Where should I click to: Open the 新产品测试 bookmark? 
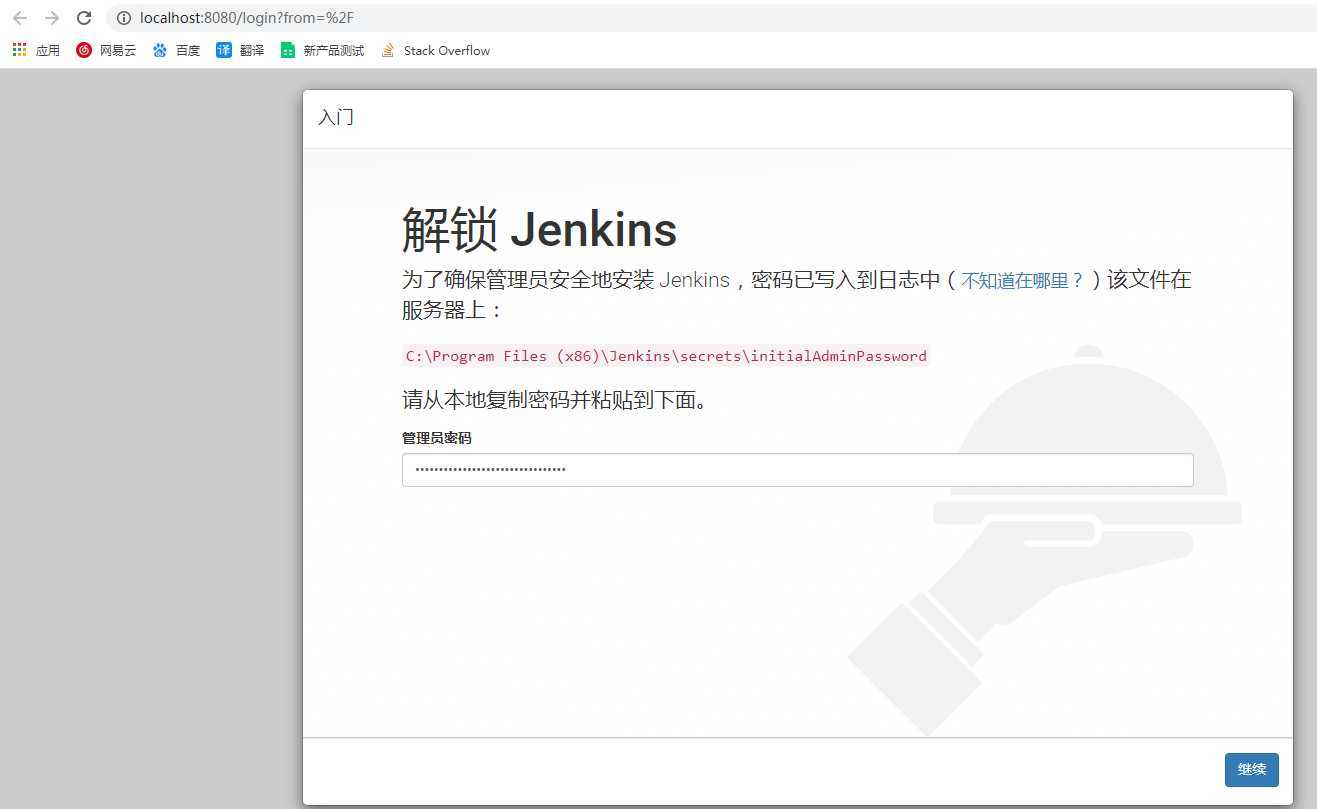pos(322,50)
